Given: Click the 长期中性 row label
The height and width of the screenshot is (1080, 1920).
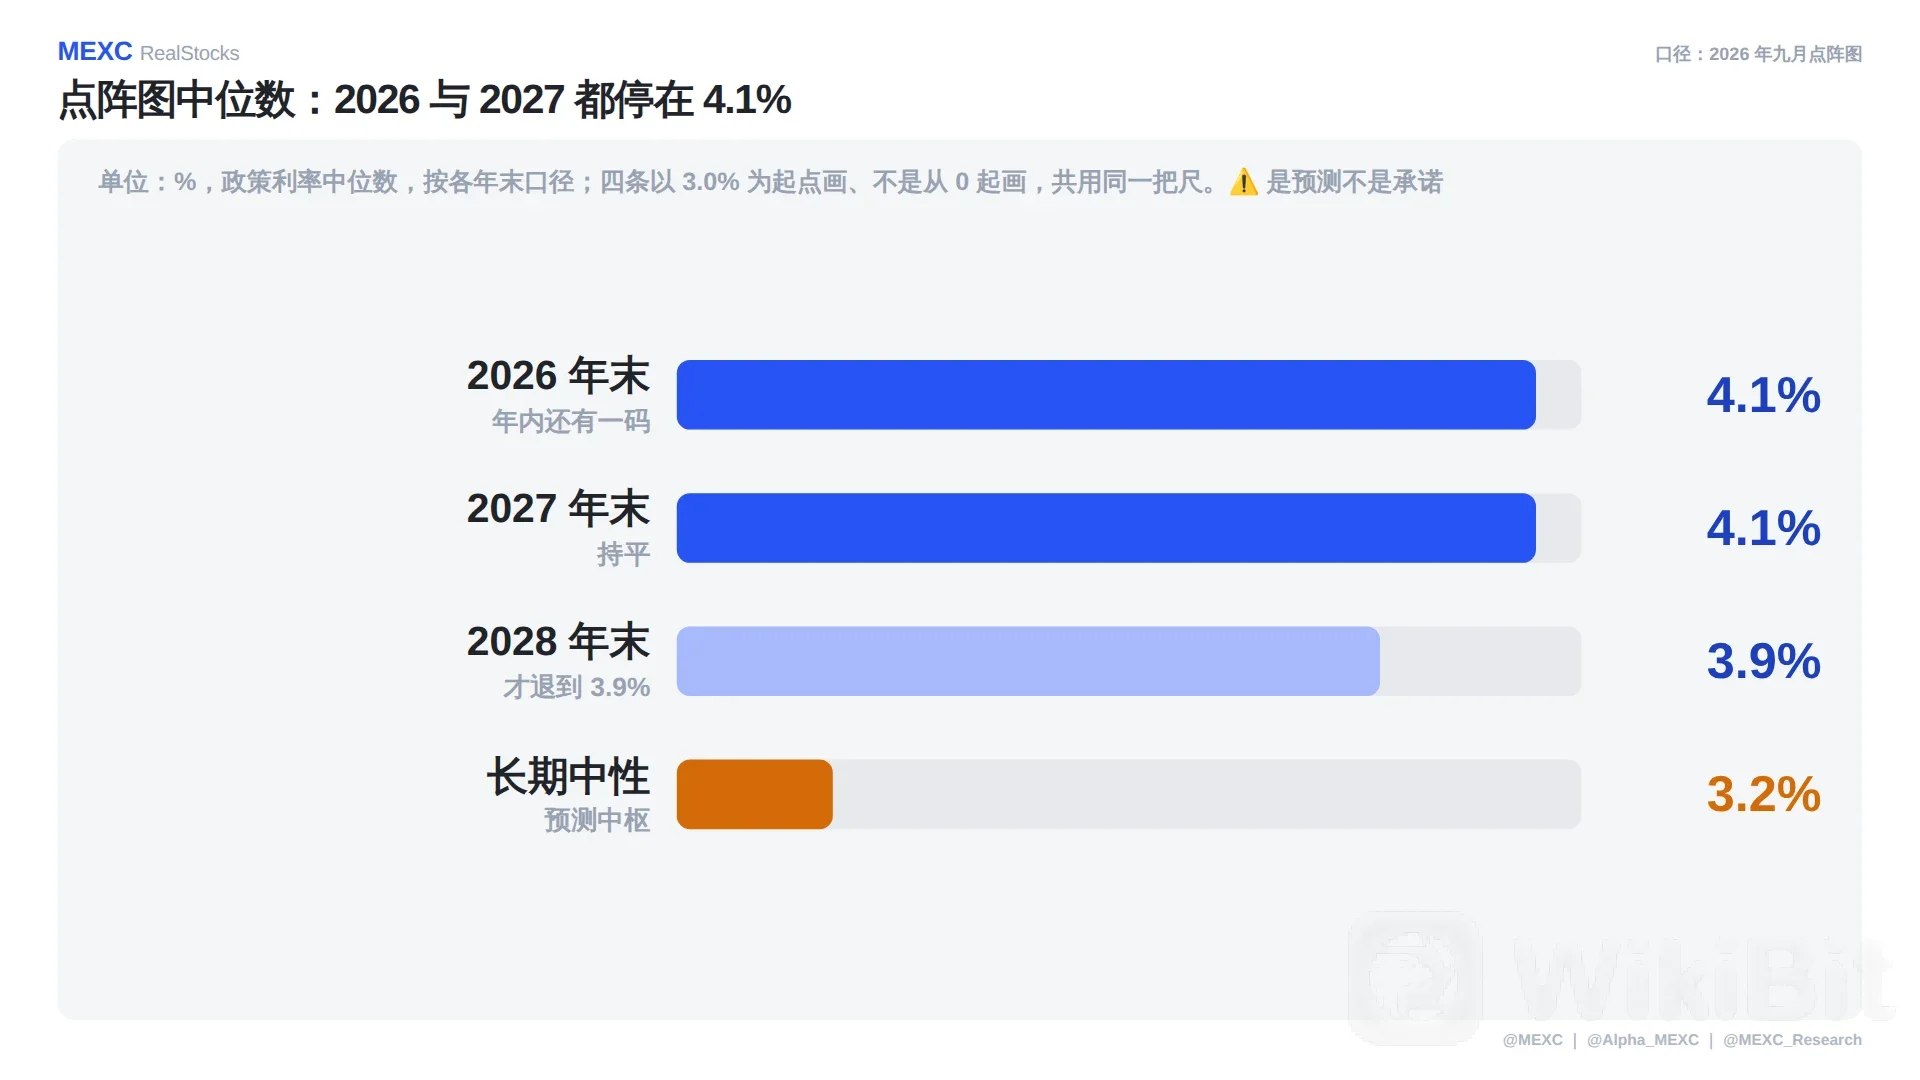Looking at the screenshot, I should point(568,776).
